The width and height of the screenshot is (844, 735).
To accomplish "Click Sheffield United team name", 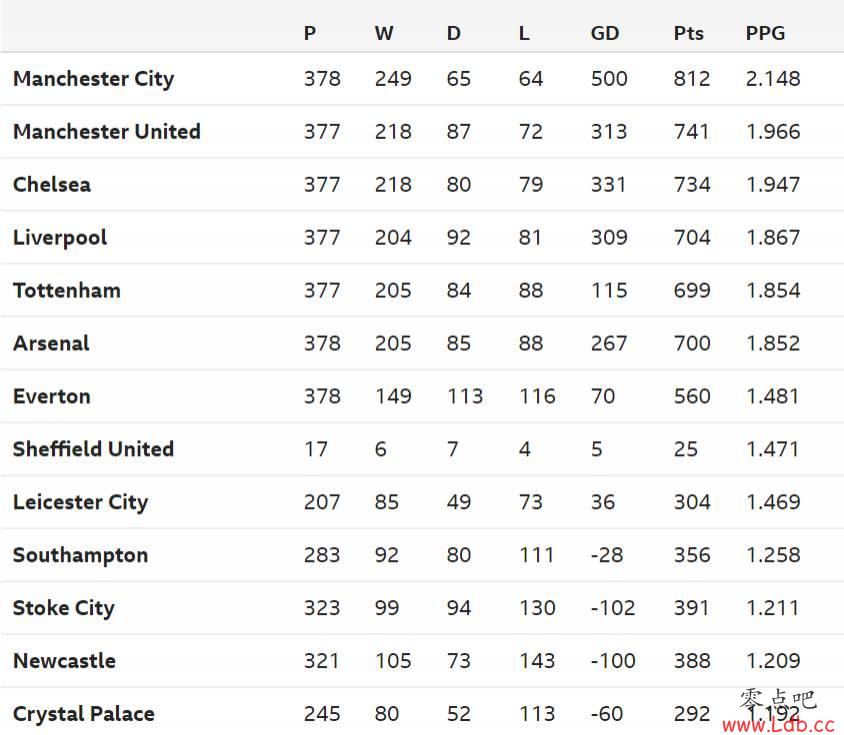I will pos(93,449).
